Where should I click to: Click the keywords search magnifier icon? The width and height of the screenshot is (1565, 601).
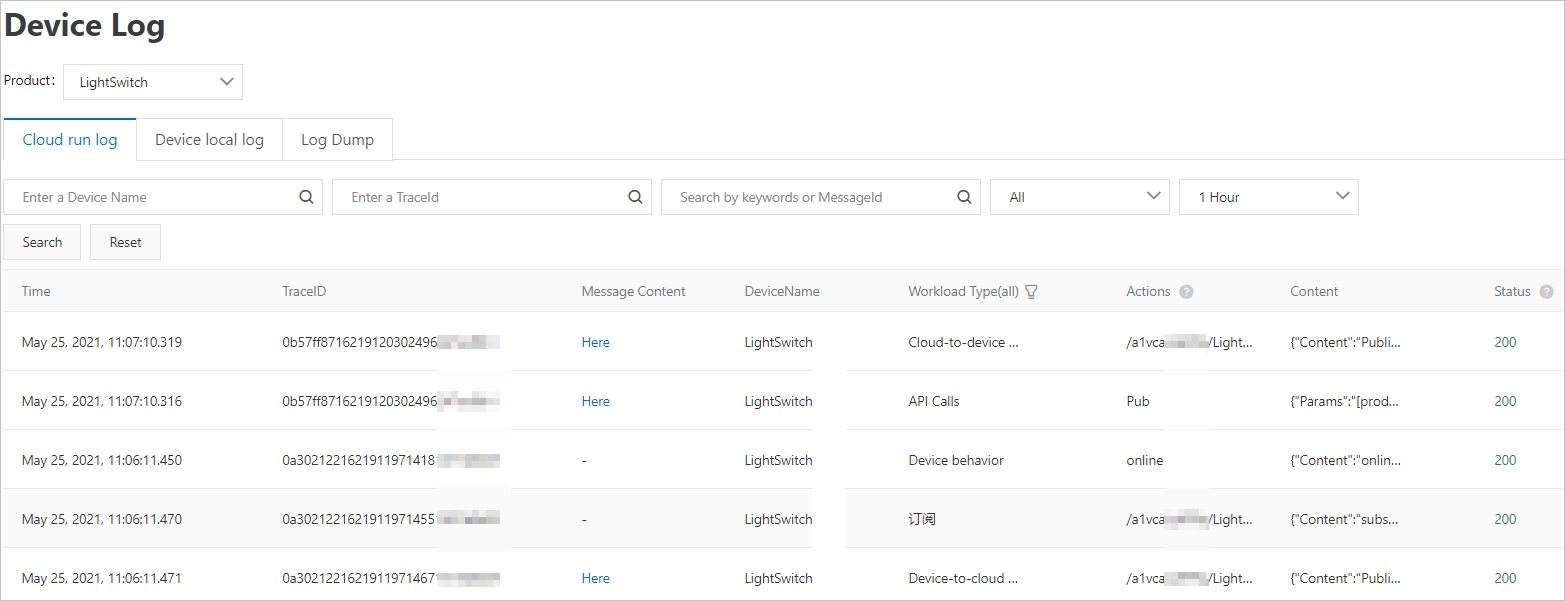963,196
